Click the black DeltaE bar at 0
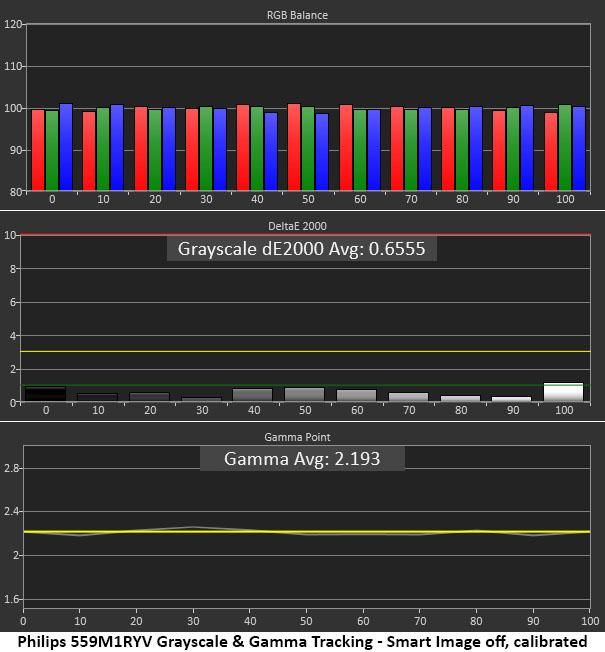 pos(45,394)
